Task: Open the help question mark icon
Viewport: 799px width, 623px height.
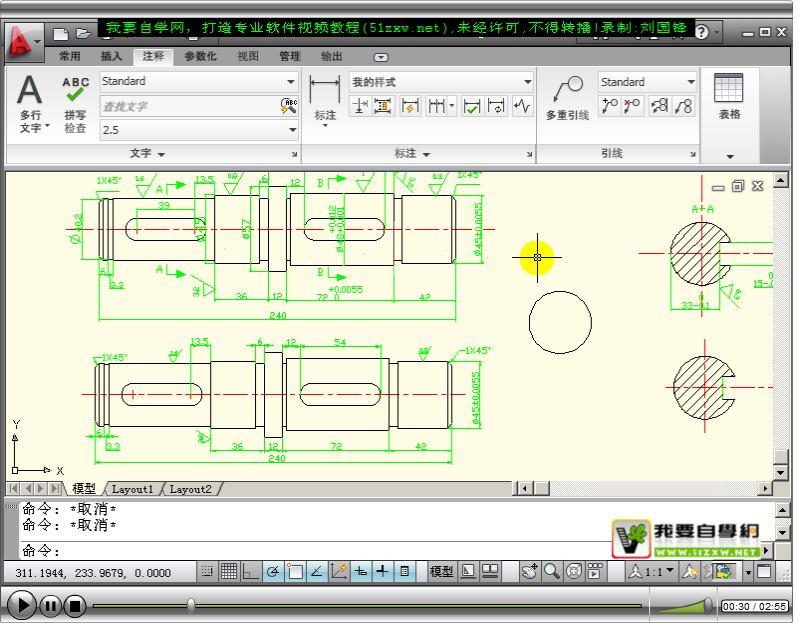Action: click(701, 32)
